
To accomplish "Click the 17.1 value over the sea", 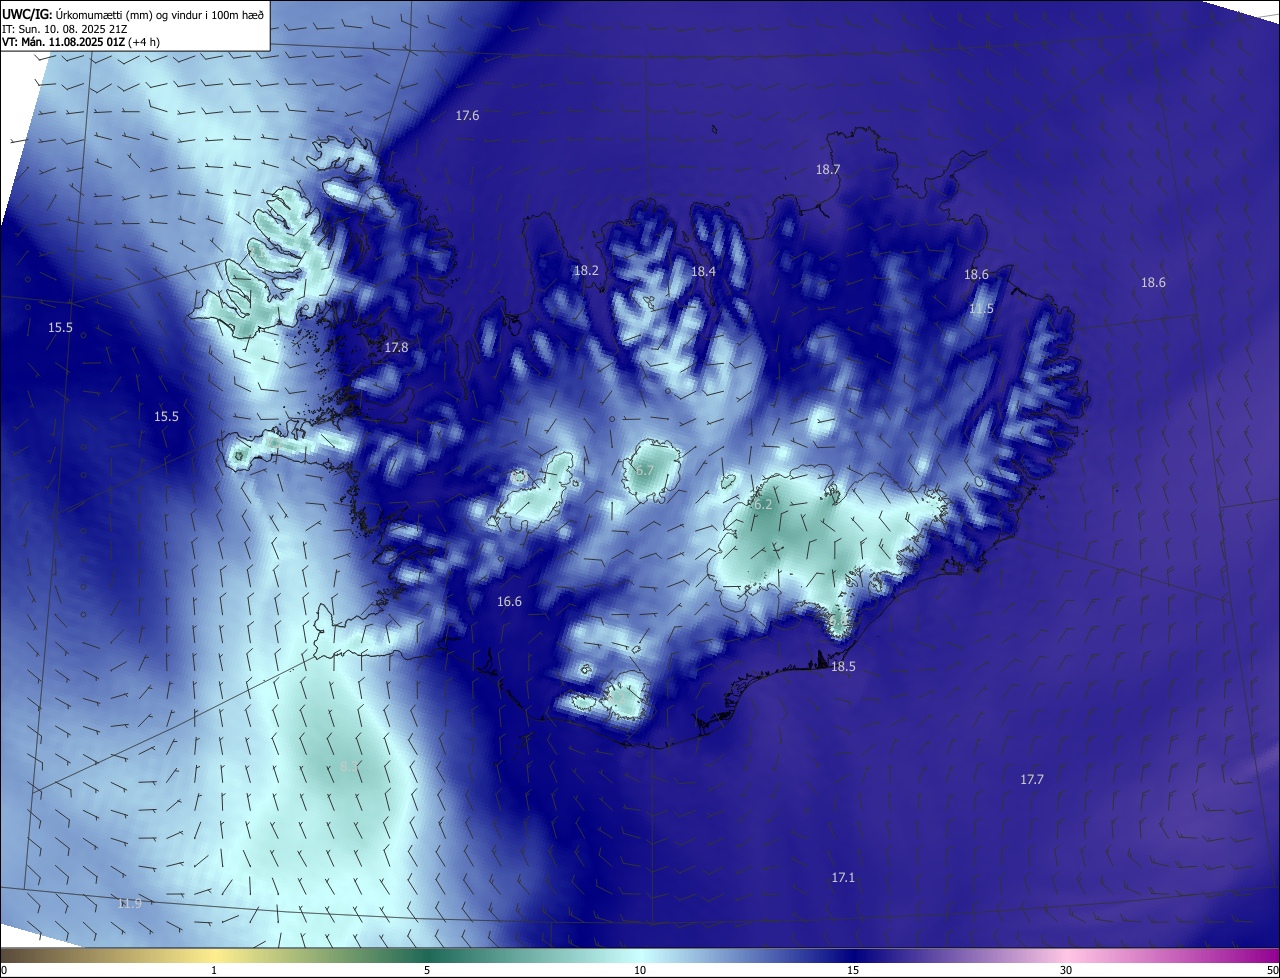I will click(x=843, y=878).
